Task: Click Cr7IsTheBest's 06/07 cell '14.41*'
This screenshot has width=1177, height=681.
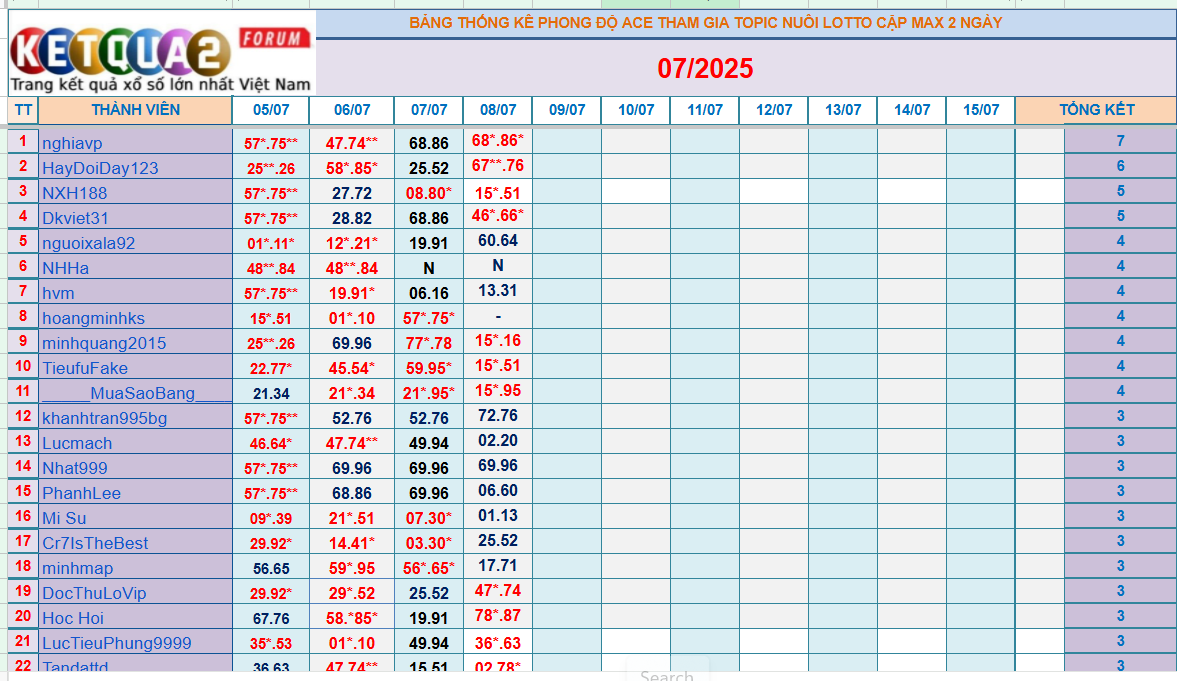Action: 352,543
